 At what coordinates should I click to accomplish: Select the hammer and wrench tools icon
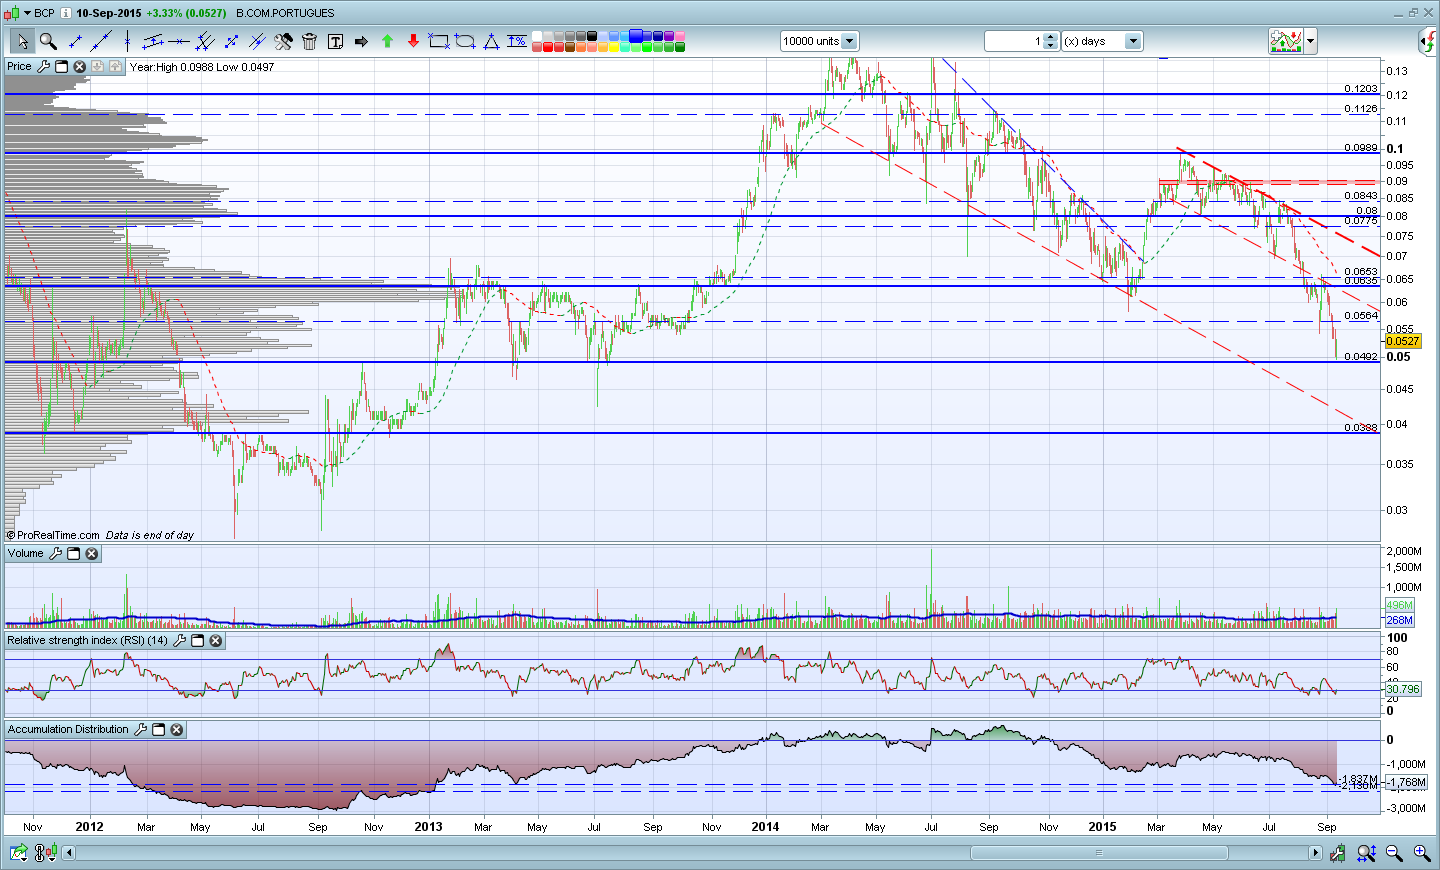(283, 41)
